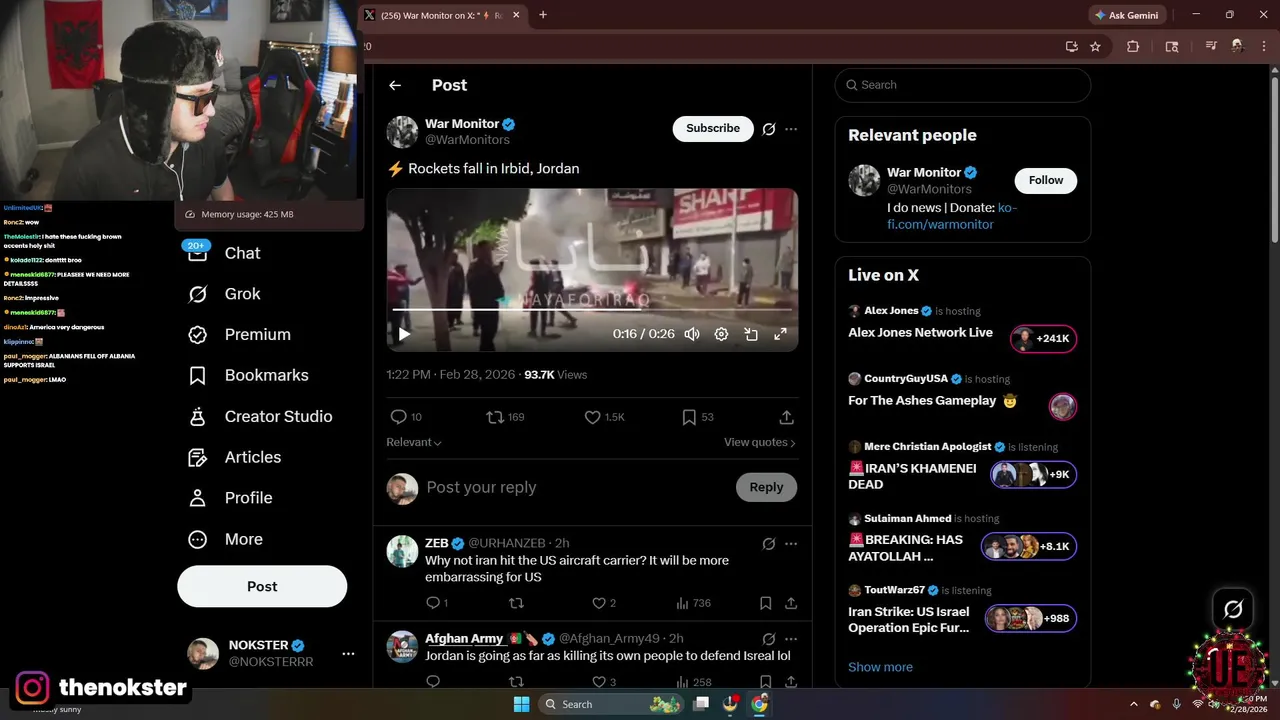Go to Profile page
This screenshot has height=720, width=1280.
pyautogui.click(x=230, y=498)
